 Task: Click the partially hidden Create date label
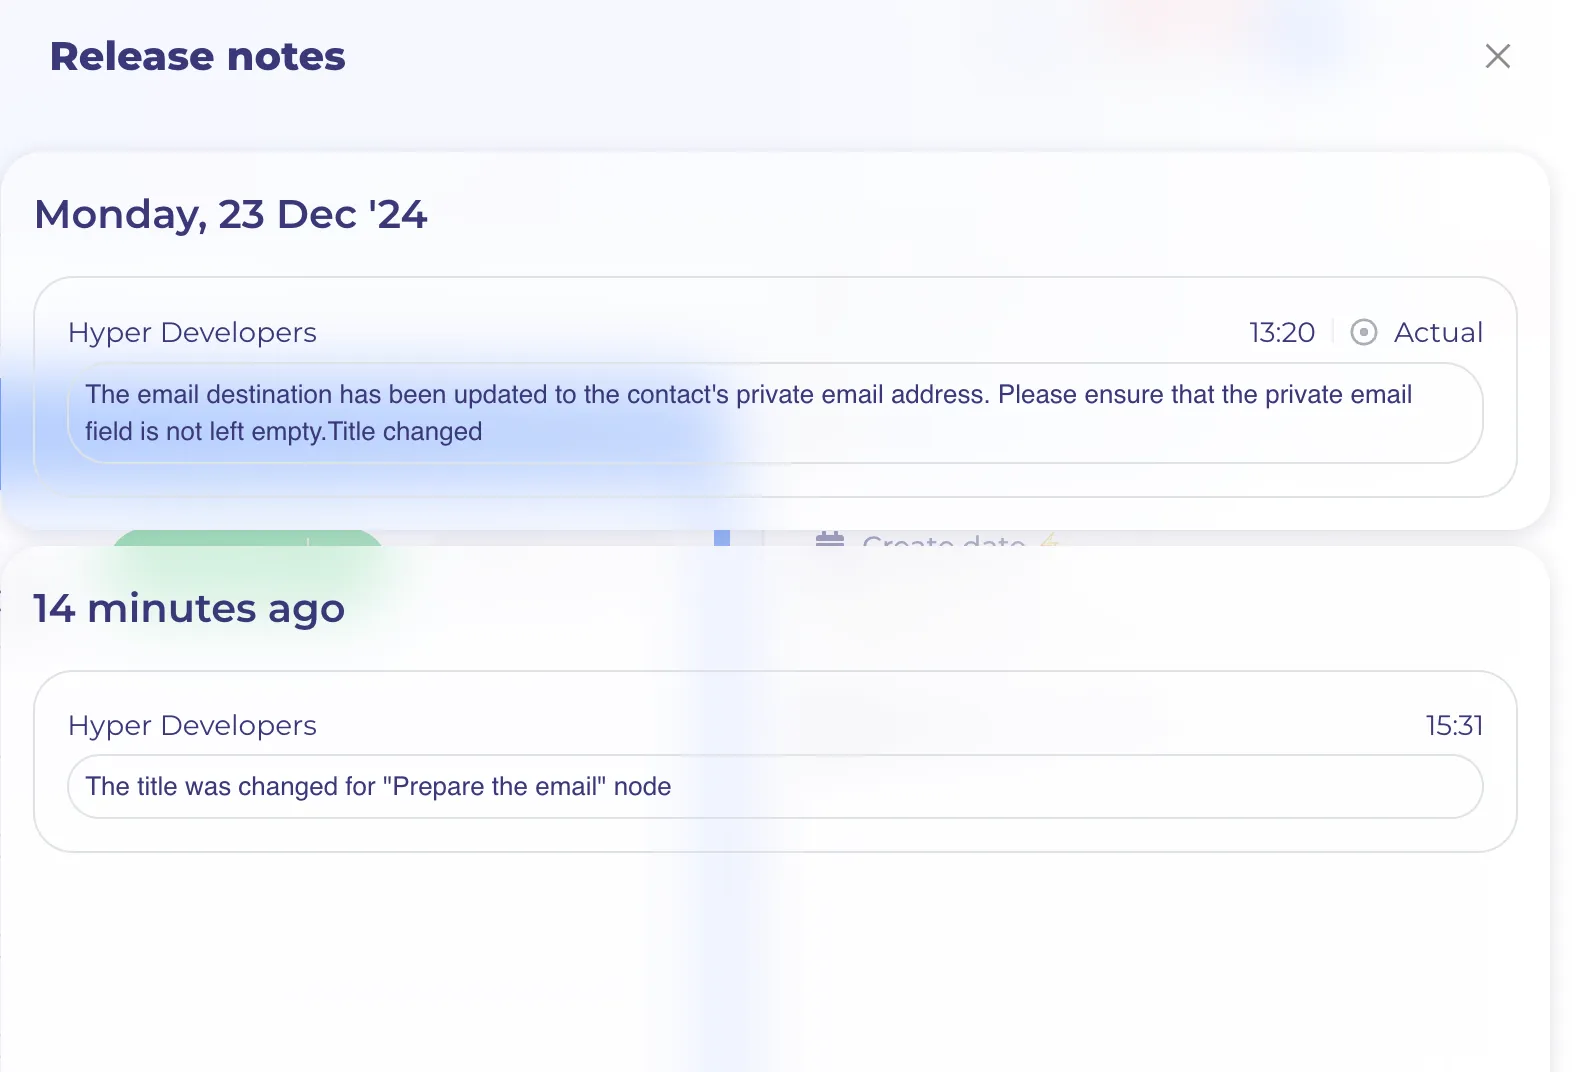click(x=943, y=540)
